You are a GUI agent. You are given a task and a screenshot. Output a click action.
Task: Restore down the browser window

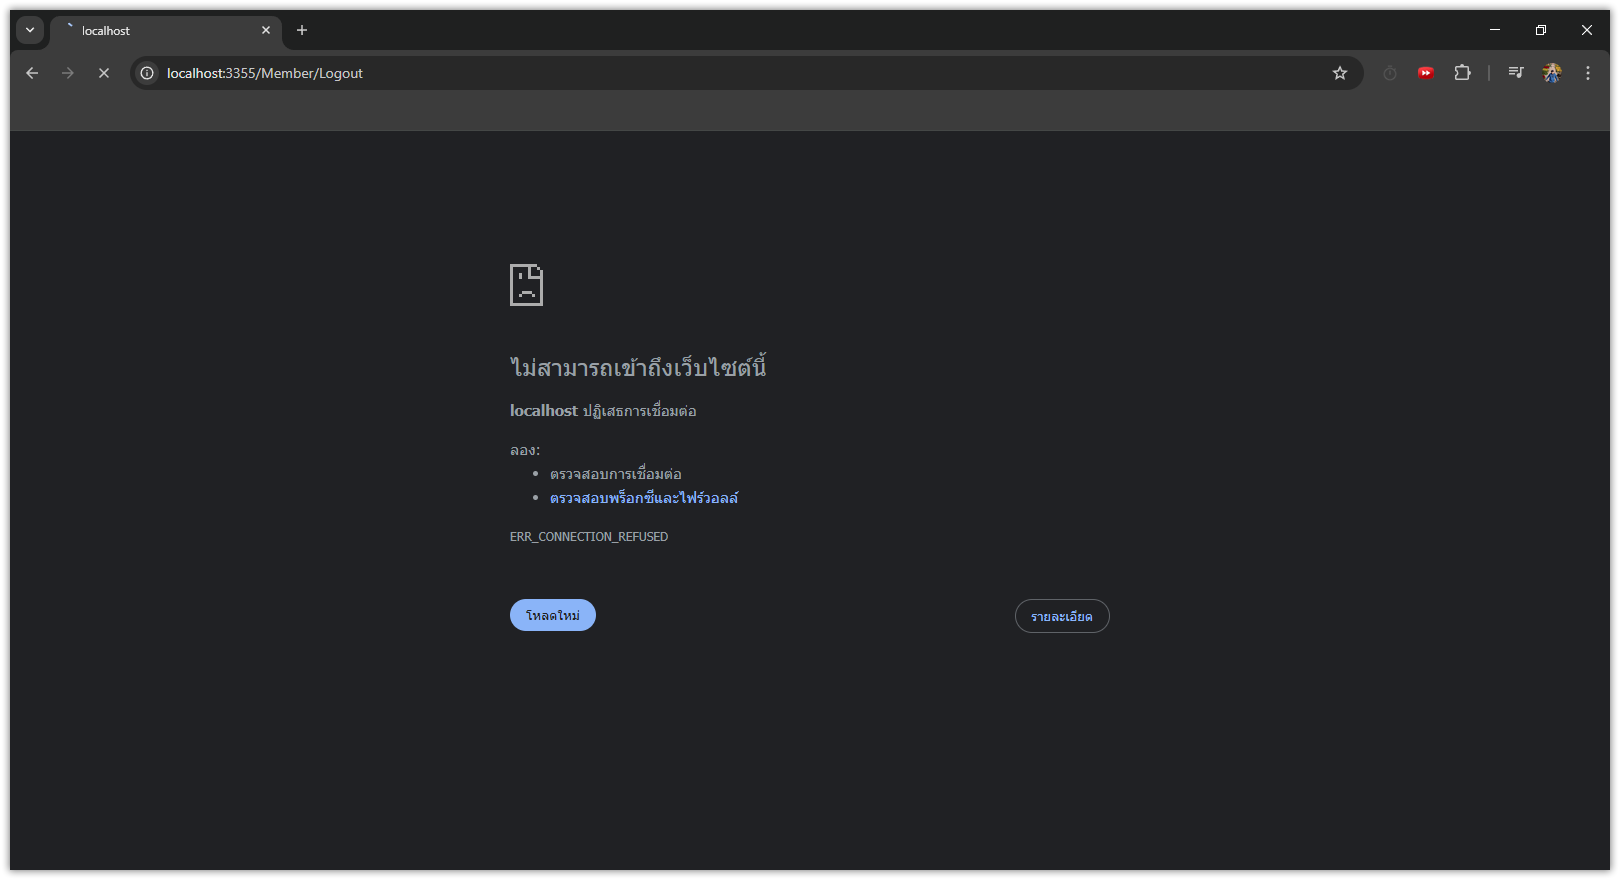(1541, 30)
